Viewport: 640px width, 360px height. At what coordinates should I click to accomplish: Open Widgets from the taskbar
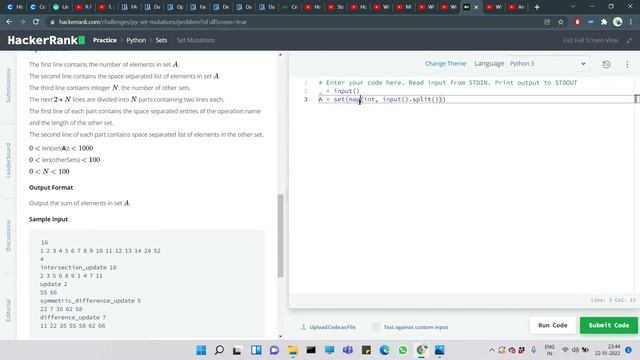click(x=256, y=350)
